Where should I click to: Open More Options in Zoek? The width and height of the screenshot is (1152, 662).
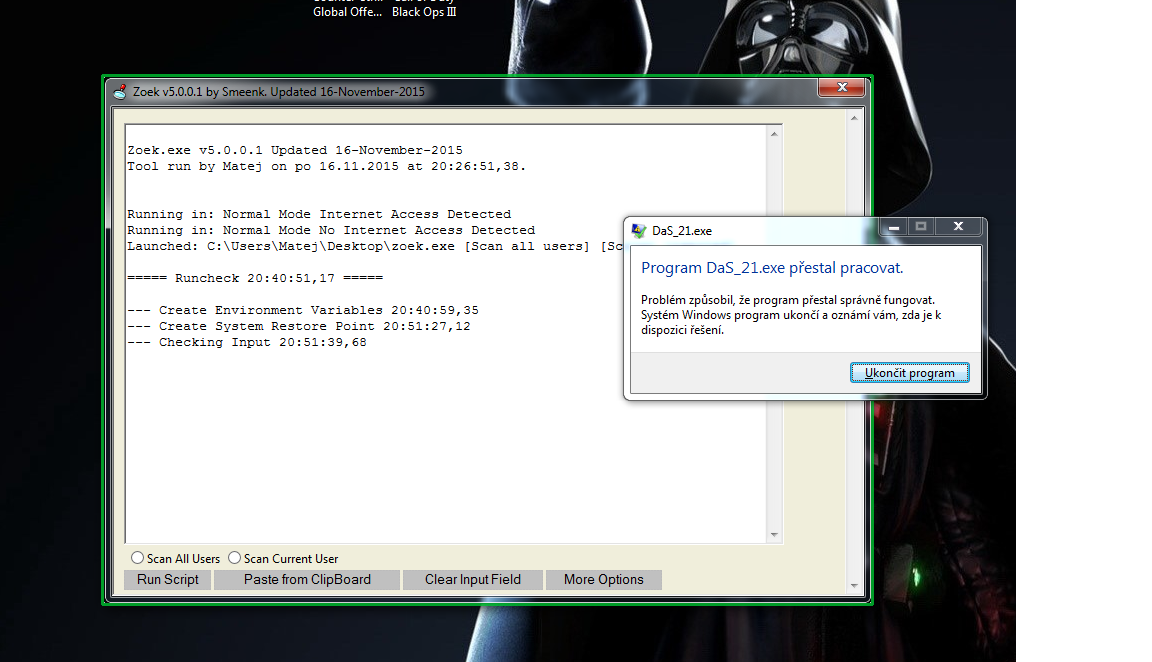click(603, 580)
